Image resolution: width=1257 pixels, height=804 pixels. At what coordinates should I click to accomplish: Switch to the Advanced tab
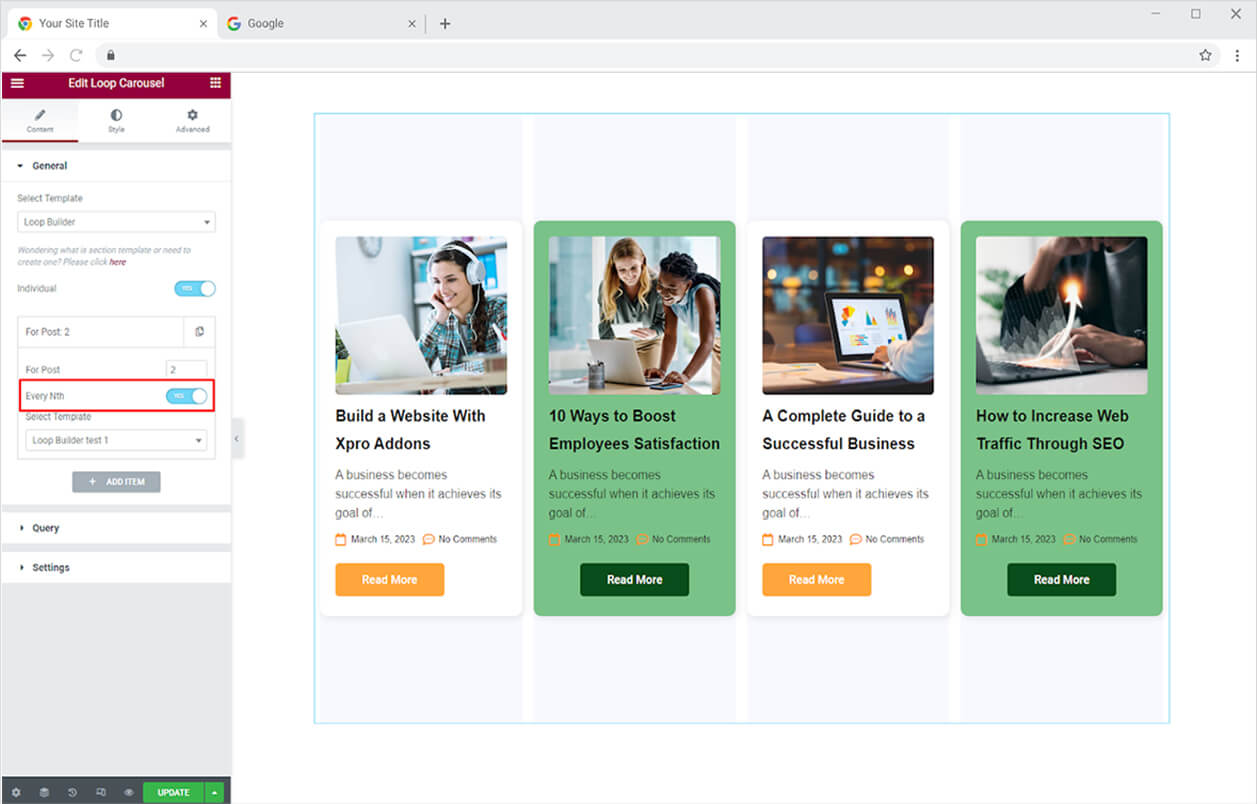(192, 121)
